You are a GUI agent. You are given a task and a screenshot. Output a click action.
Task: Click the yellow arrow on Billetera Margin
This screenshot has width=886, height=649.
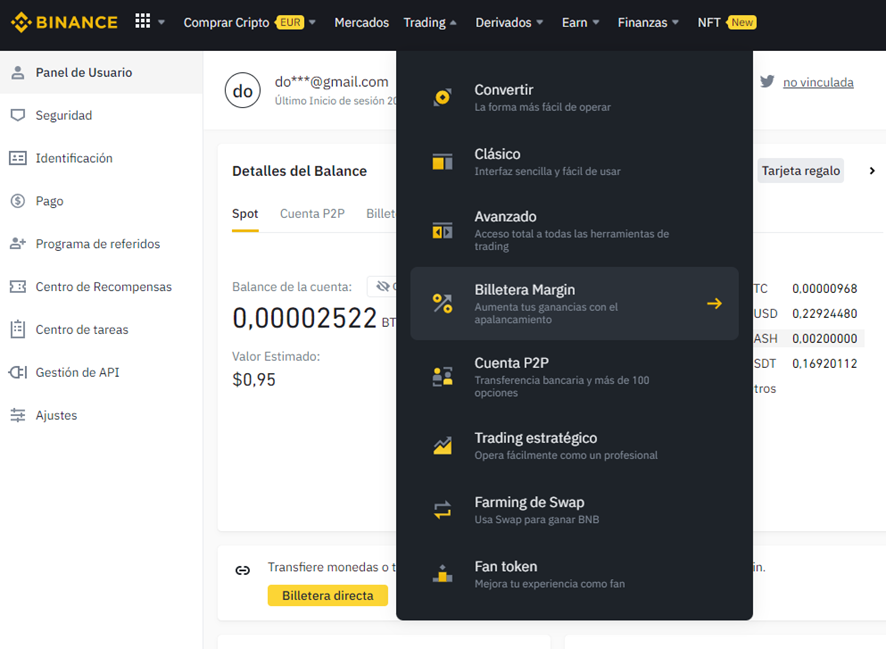tap(714, 303)
